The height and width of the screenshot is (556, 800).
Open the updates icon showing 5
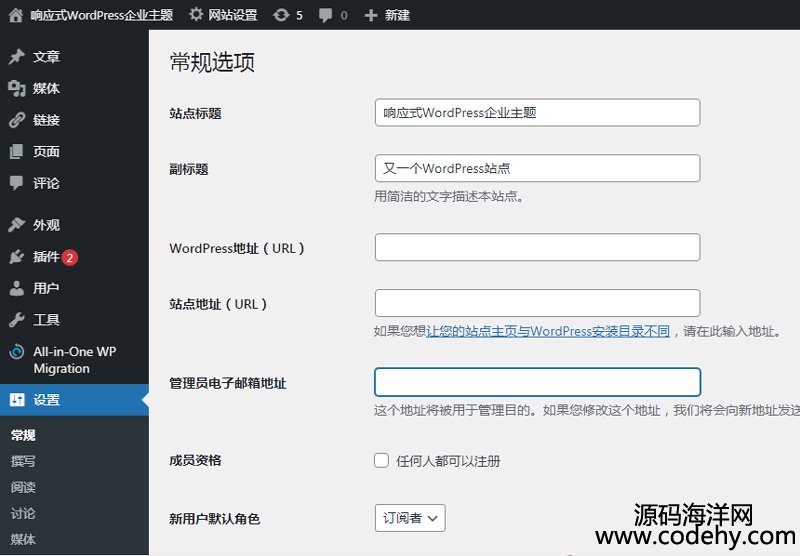pos(281,15)
